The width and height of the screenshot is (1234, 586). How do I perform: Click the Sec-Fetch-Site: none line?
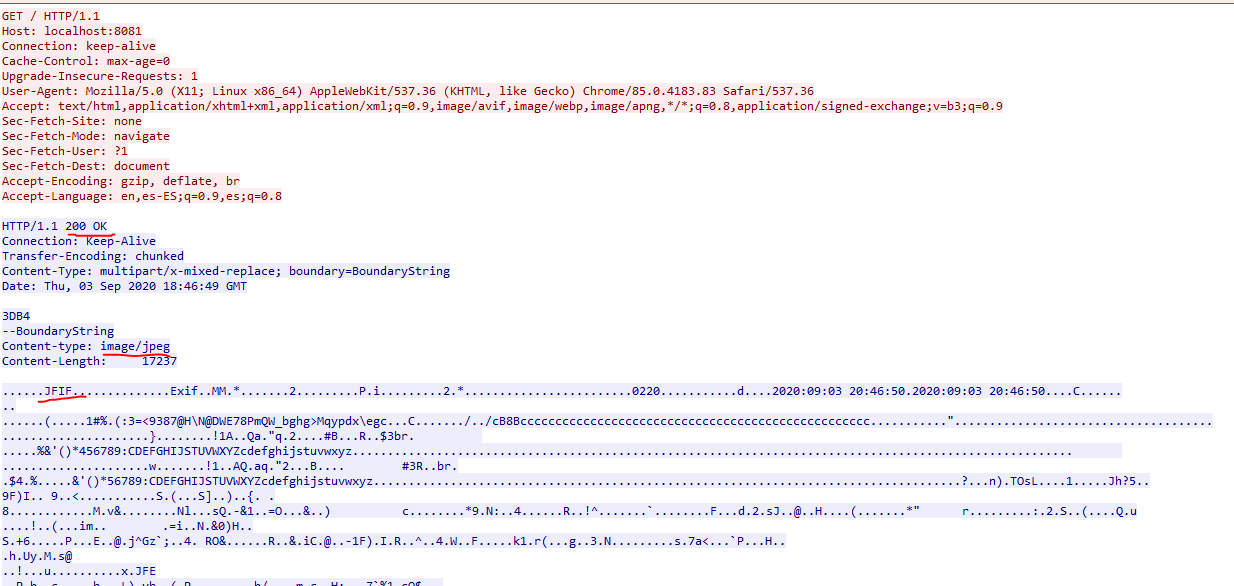(x=72, y=121)
